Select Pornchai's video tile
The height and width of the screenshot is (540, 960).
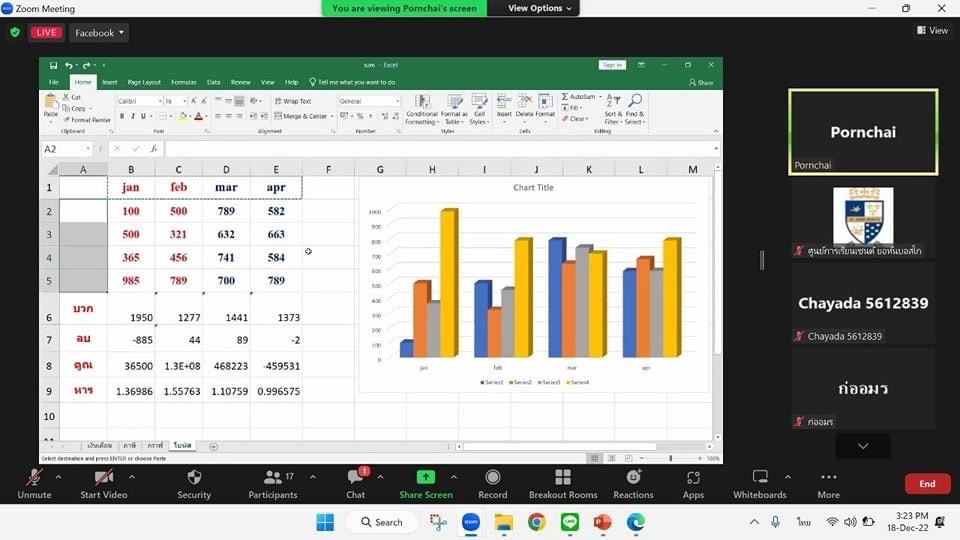(x=862, y=132)
